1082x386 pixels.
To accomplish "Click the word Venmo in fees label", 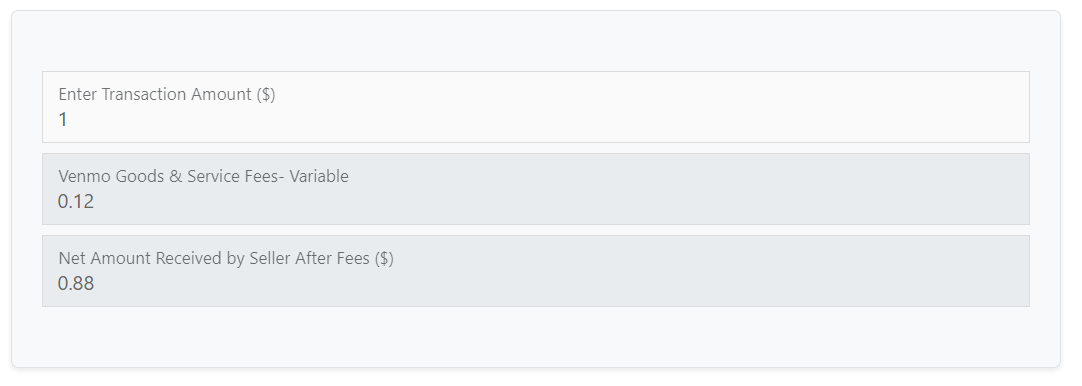I will 84,176.
